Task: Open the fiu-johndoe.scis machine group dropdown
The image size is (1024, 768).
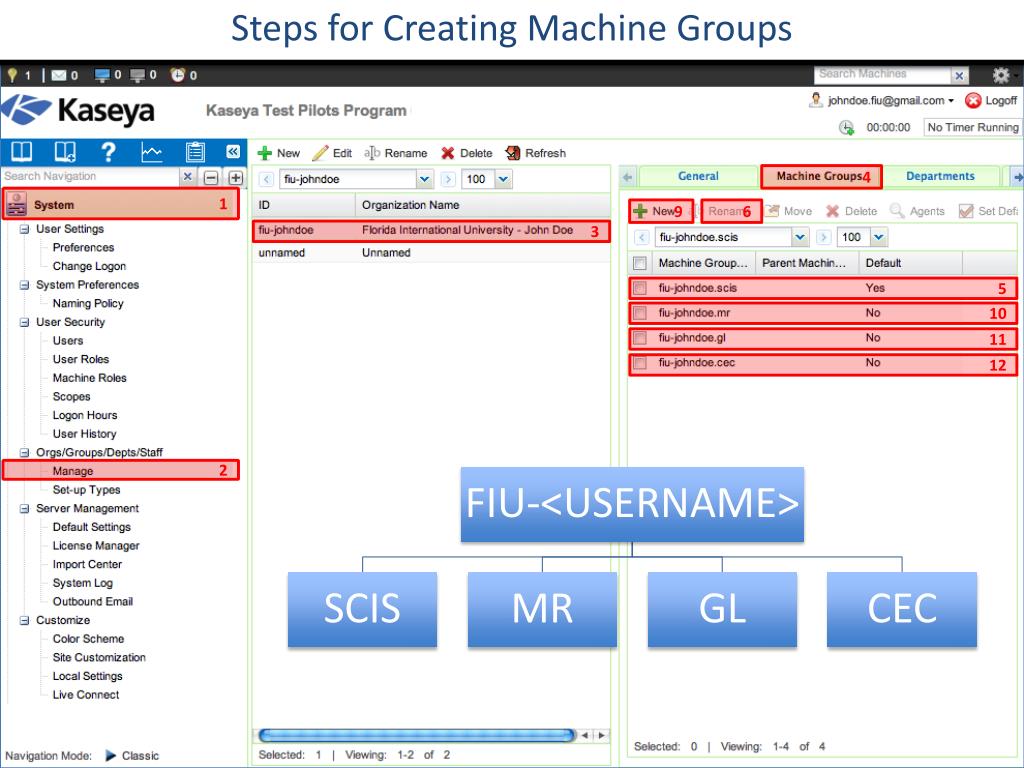Action: coord(799,237)
